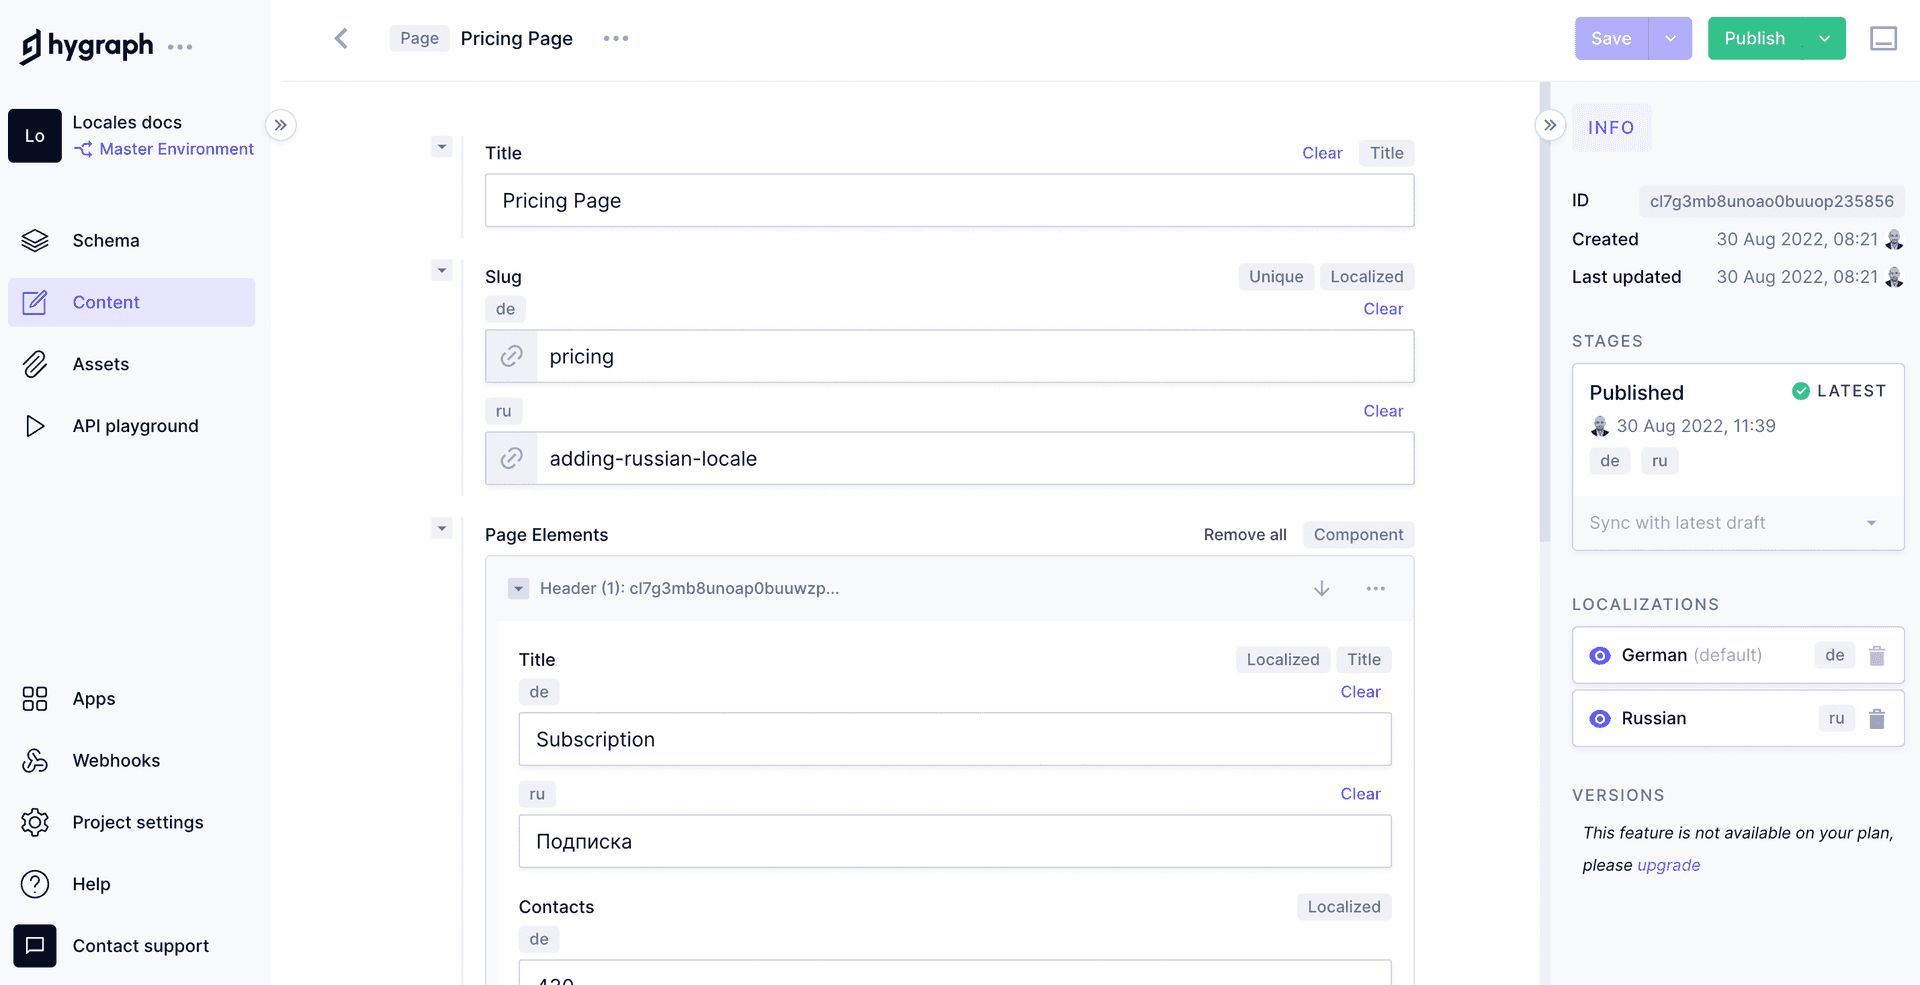Collapse the left sidebar arrow button
Image resolution: width=1920 pixels, height=985 pixels.
[x=281, y=125]
